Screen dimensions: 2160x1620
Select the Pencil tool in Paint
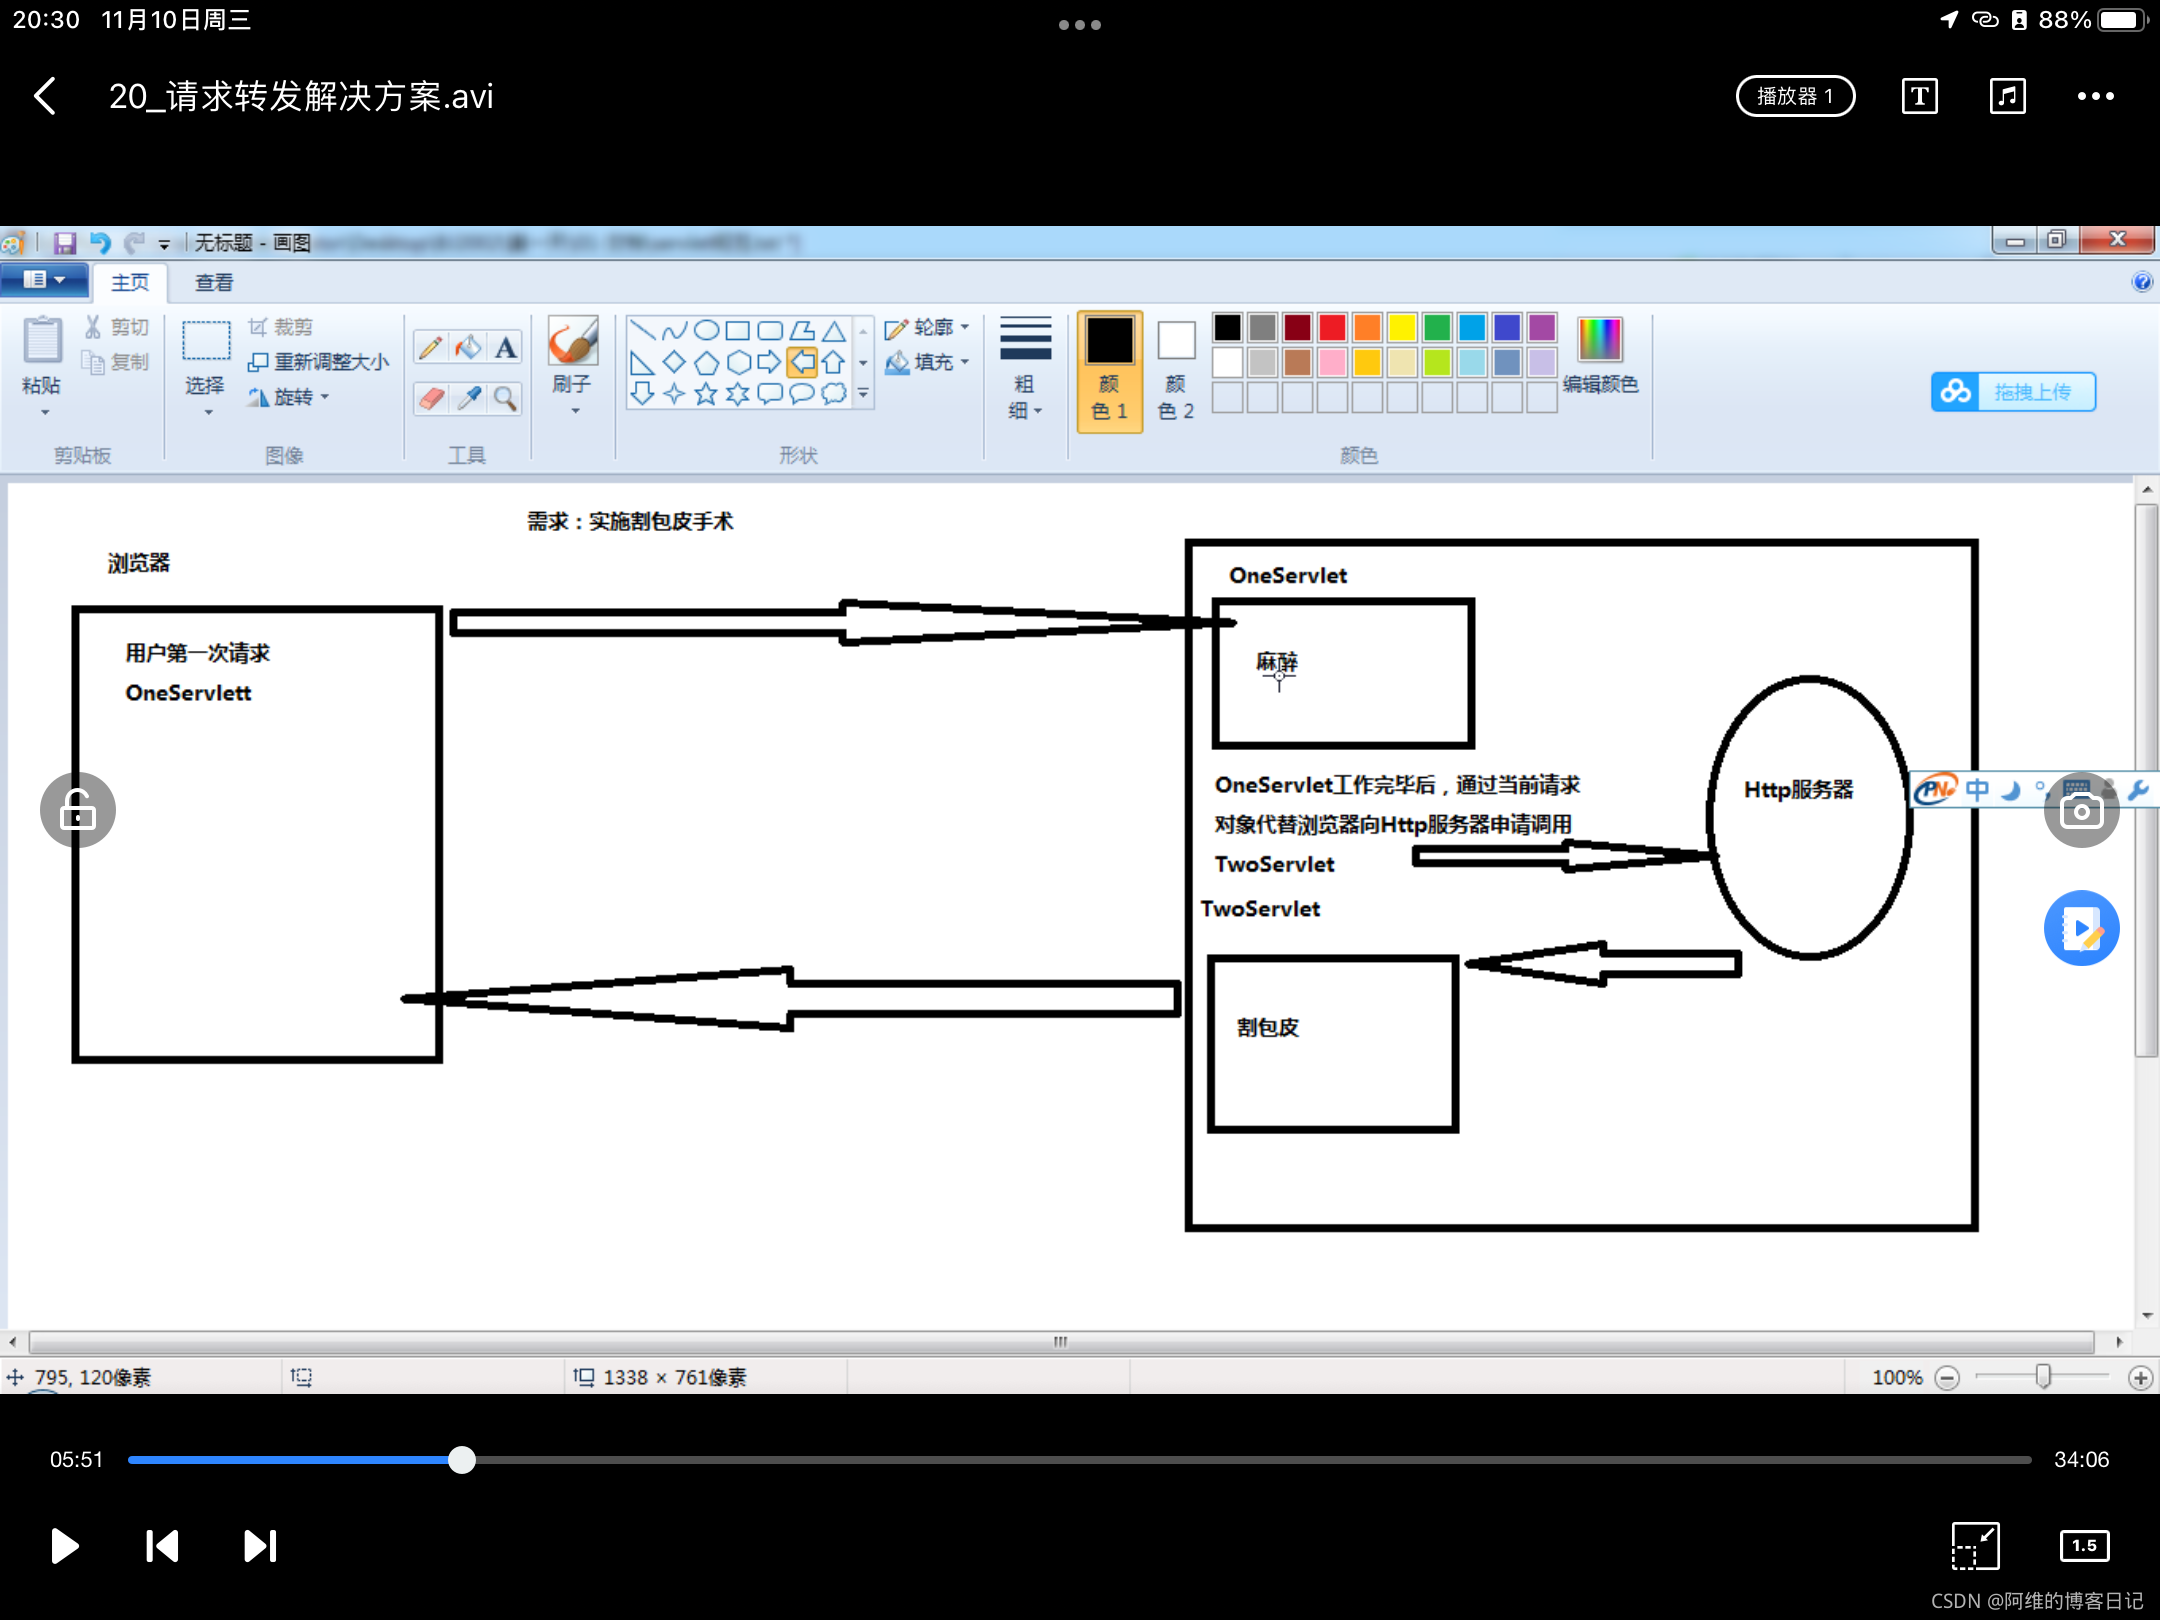pos(431,347)
